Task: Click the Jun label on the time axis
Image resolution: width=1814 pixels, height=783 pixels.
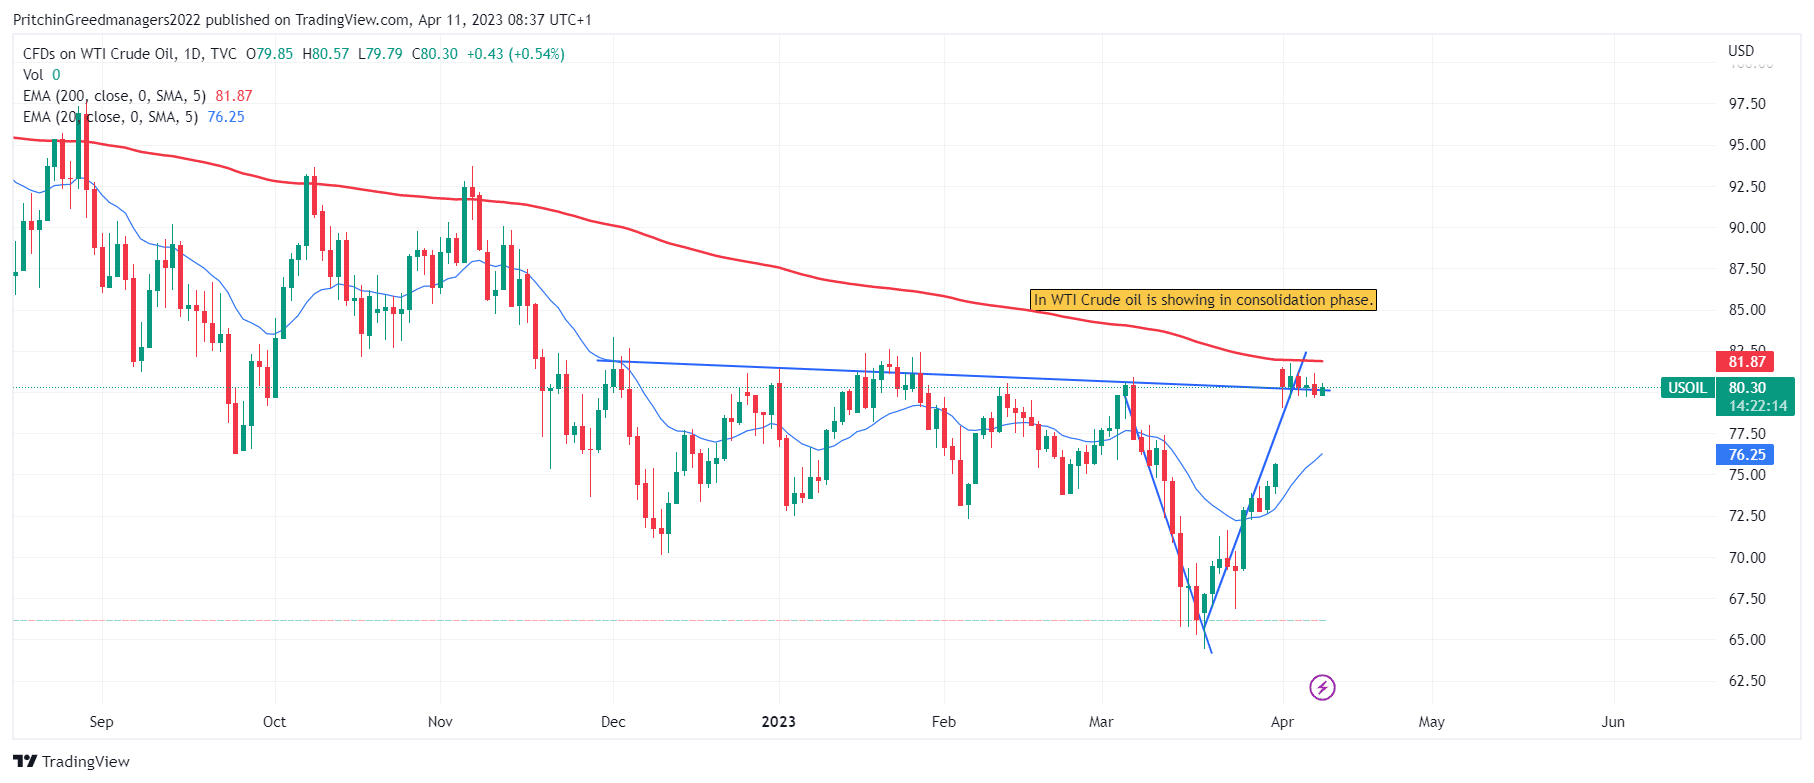Action: pos(1613,722)
